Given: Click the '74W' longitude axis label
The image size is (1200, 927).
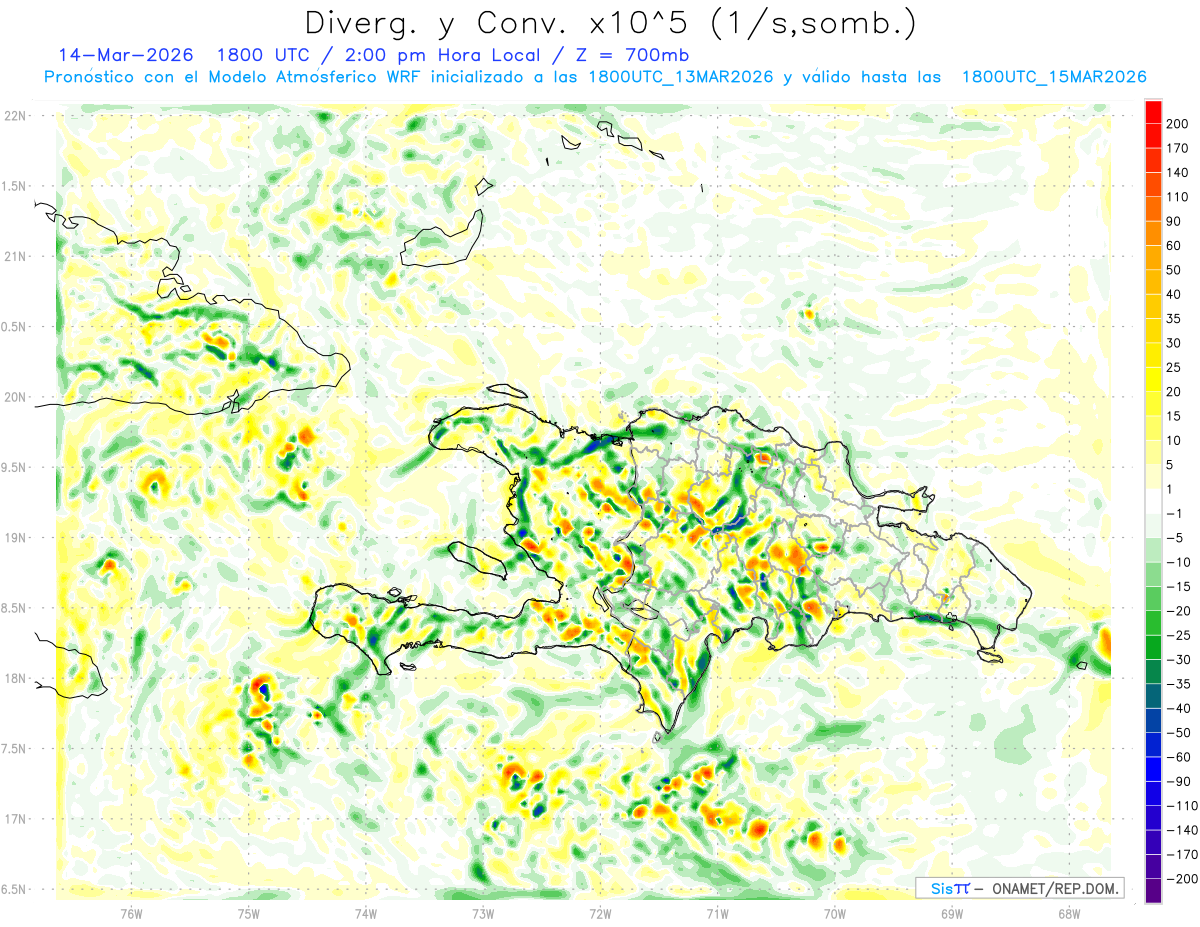Looking at the screenshot, I should (366, 913).
